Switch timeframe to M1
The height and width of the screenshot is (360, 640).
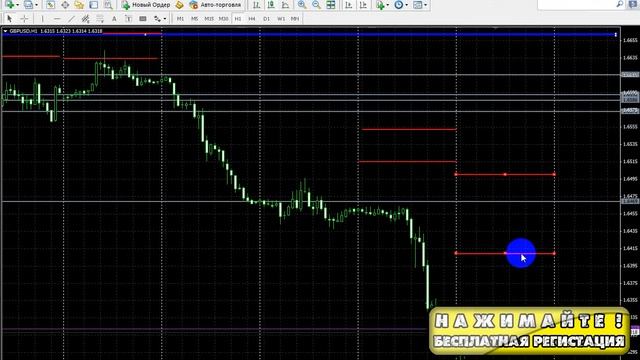180,19
